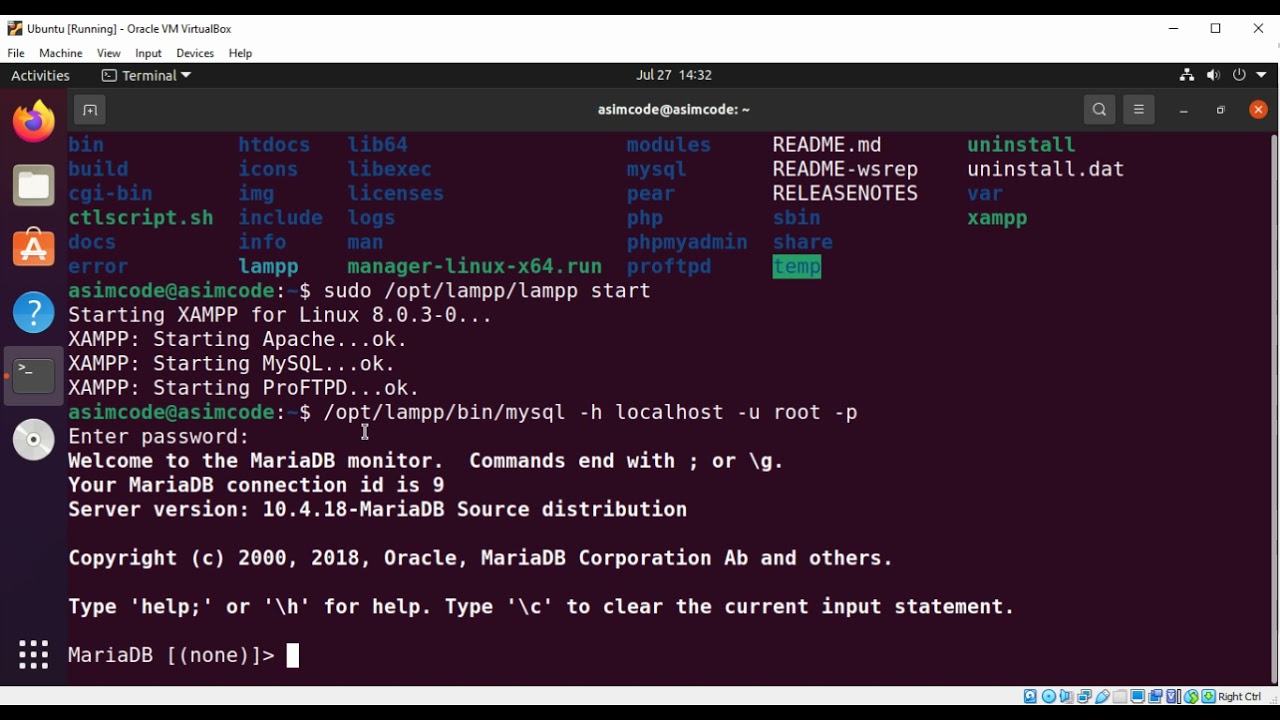Click the VirtualBox network adapter indicator
The height and width of the screenshot is (720, 1280).
(1084, 697)
